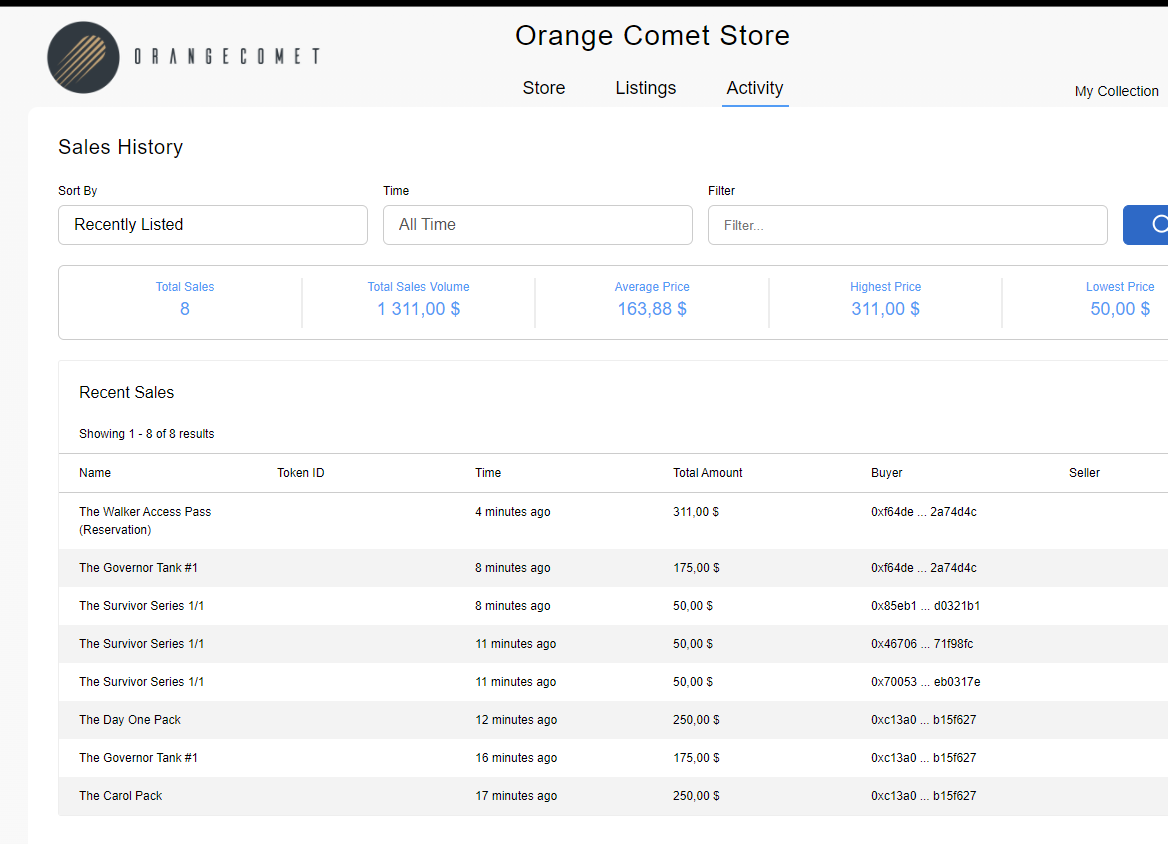Image resolution: width=1168 pixels, height=844 pixels.
Task: Expand the All Time dropdown
Action: [x=538, y=224]
